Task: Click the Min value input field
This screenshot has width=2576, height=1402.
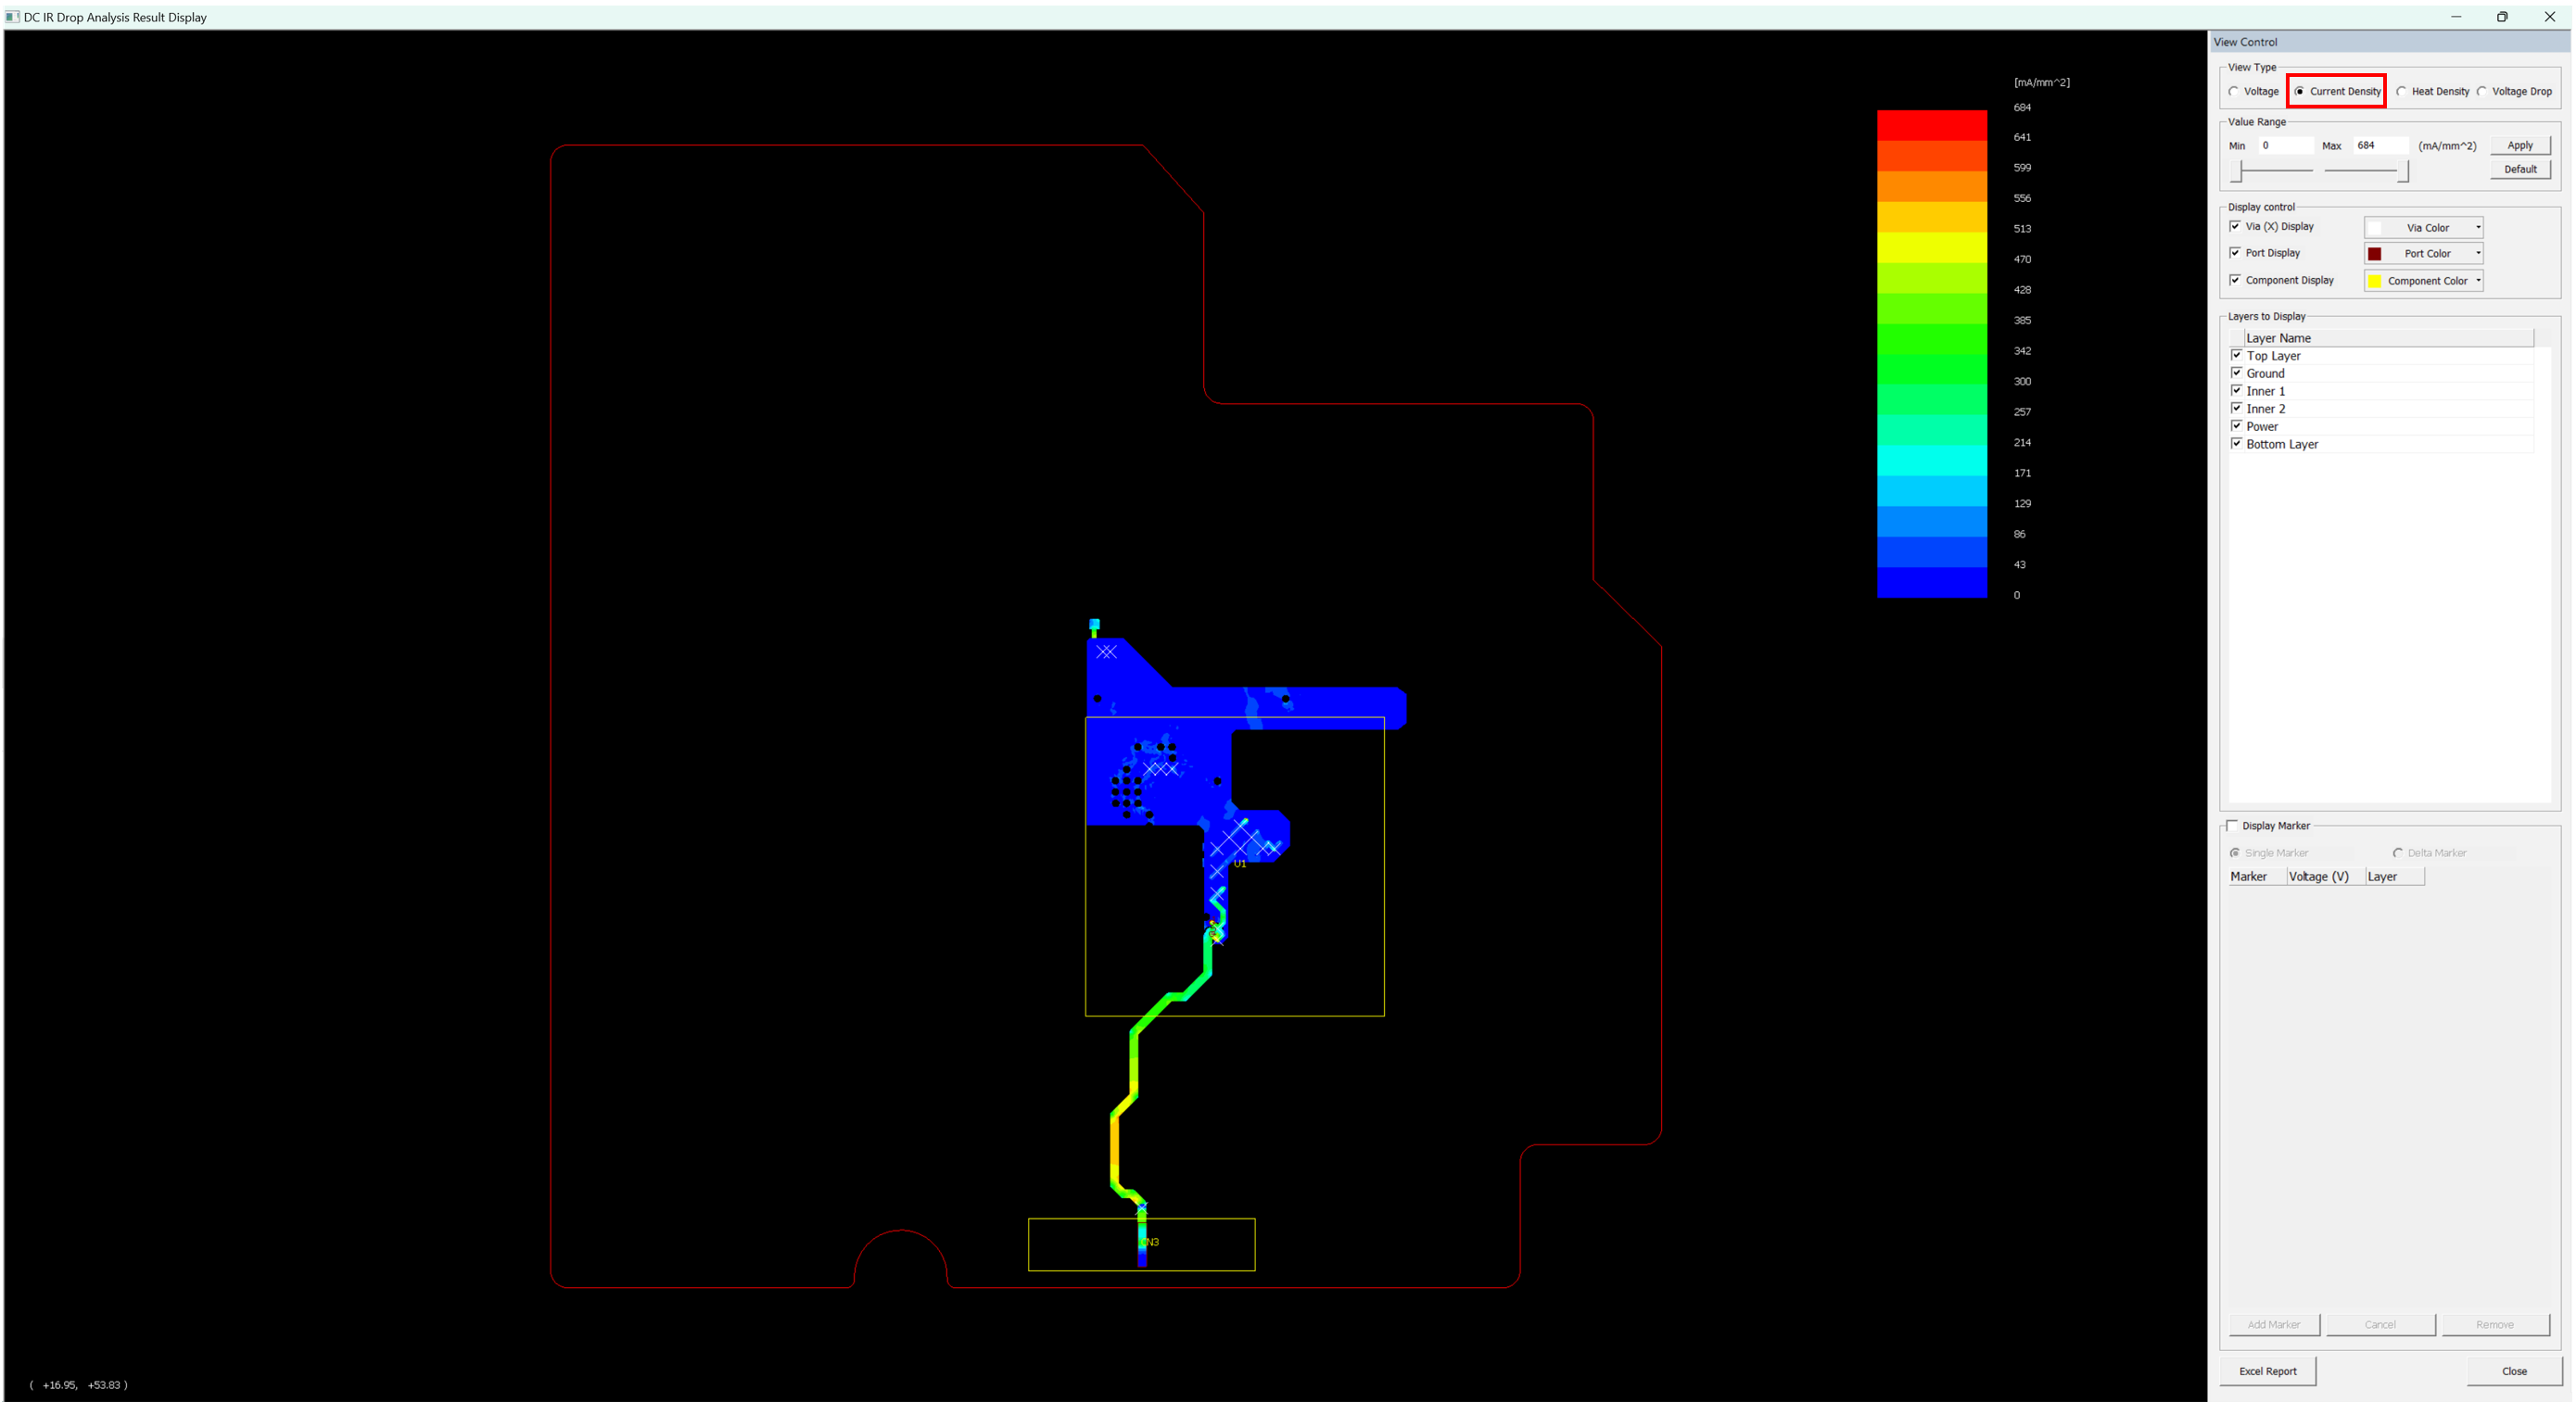Action: click(2285, 146)
